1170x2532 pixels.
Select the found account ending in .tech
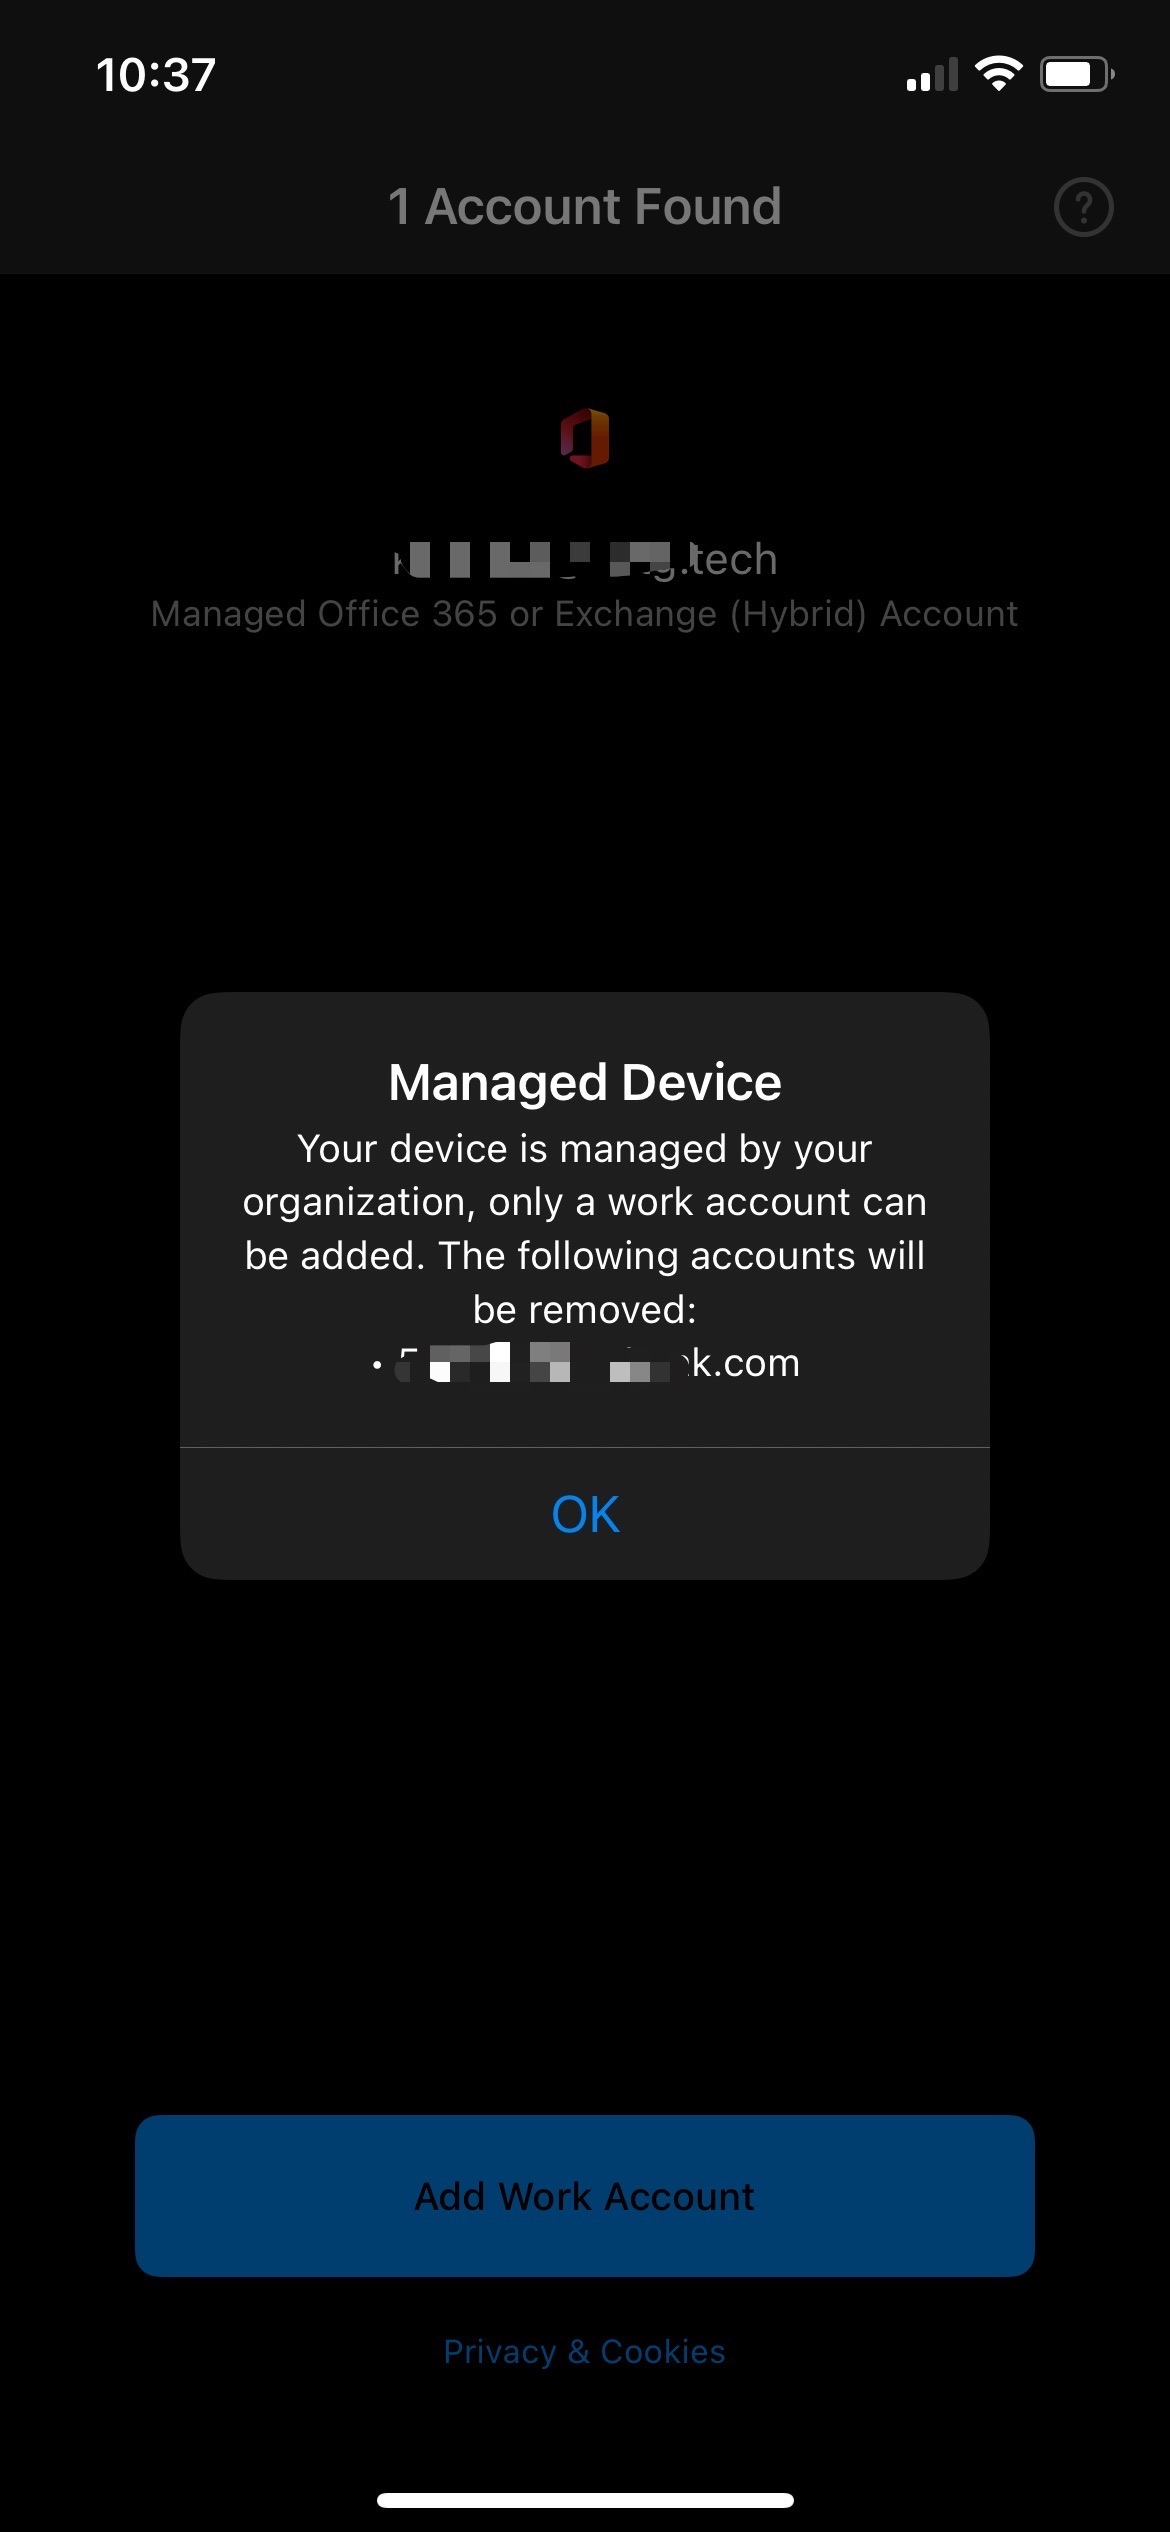[585, 560]
